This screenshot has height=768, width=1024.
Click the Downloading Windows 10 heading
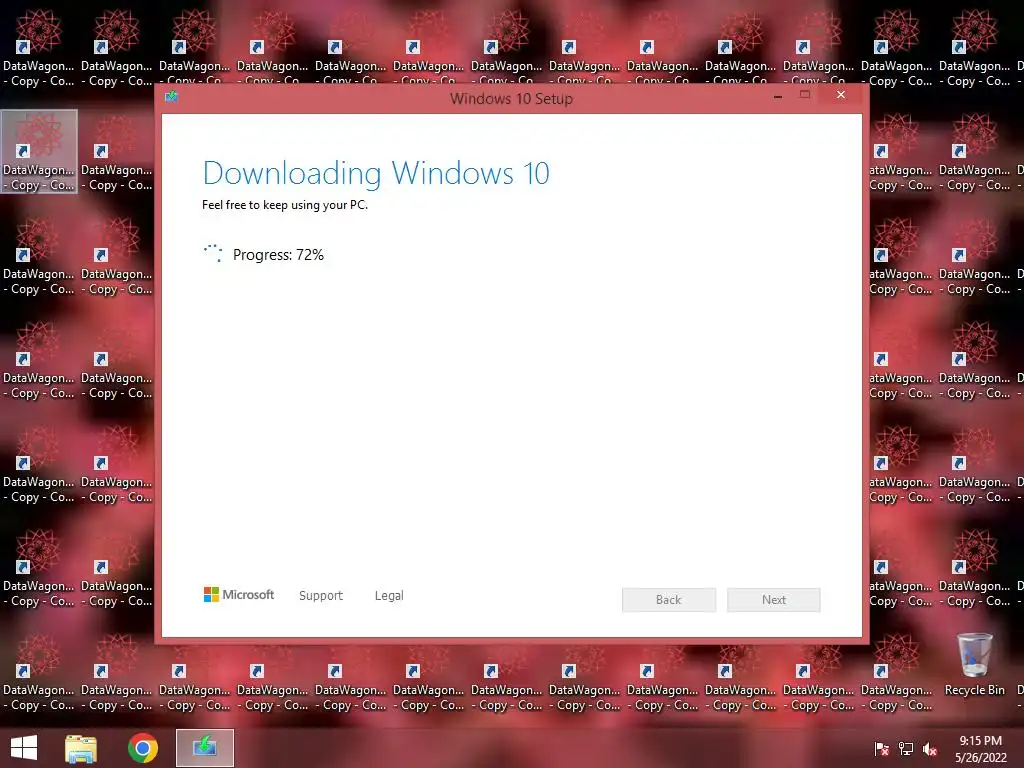pos(376,173)
